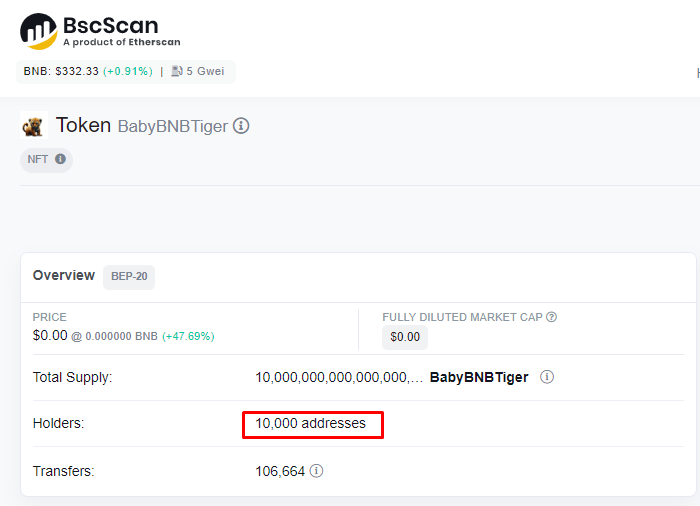Click the truncated total supply number

point(339,377)
